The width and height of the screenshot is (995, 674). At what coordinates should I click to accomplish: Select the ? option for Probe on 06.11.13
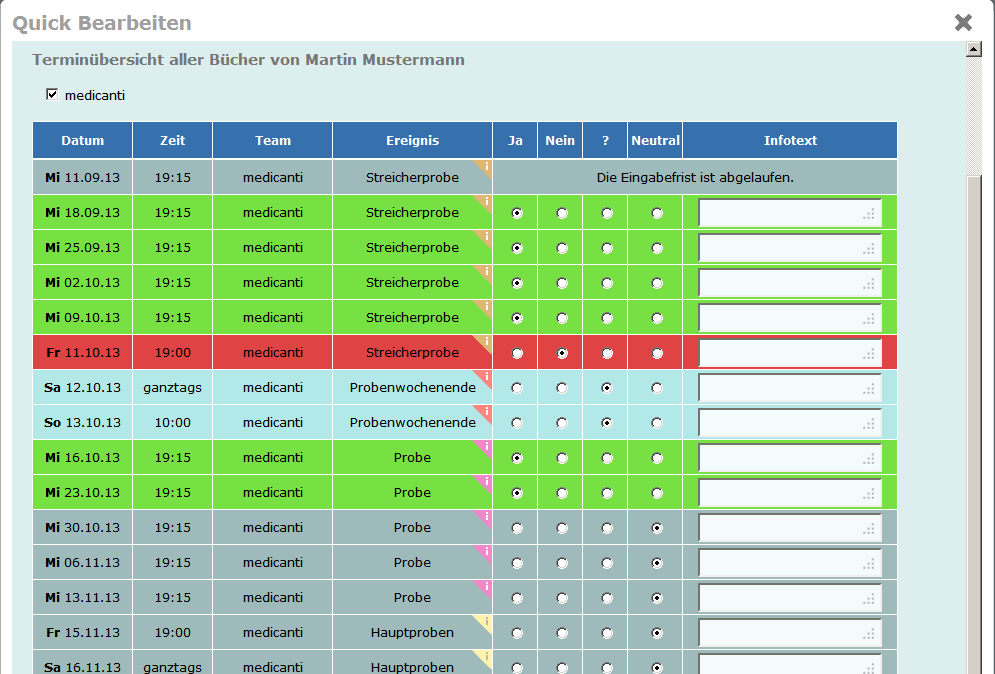coord(605,562)
